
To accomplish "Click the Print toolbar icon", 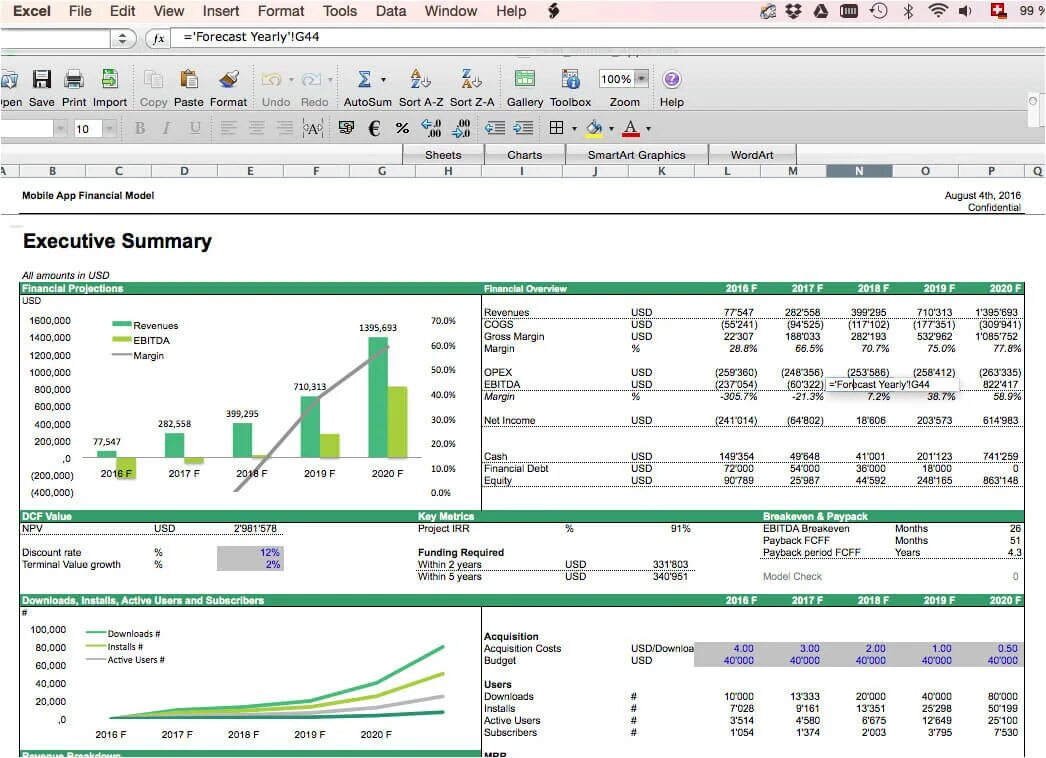I will pyautogui.click(x=74, y=80).
